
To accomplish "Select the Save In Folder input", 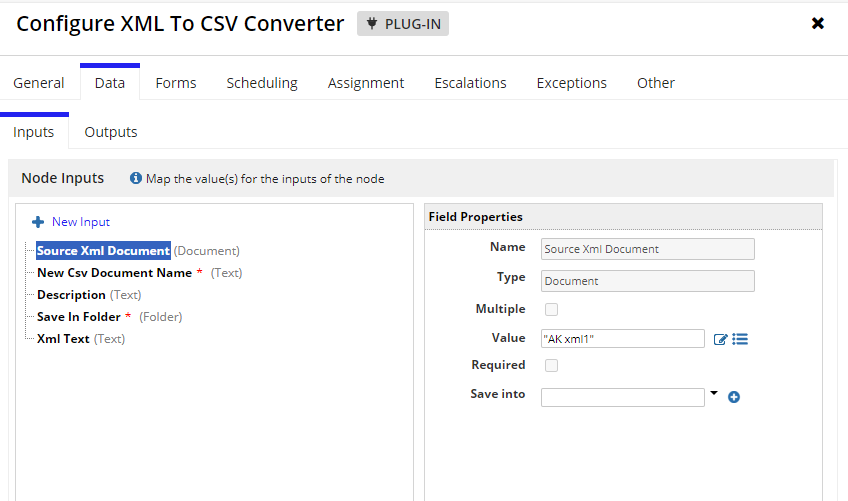I will (x=78, y=317).
